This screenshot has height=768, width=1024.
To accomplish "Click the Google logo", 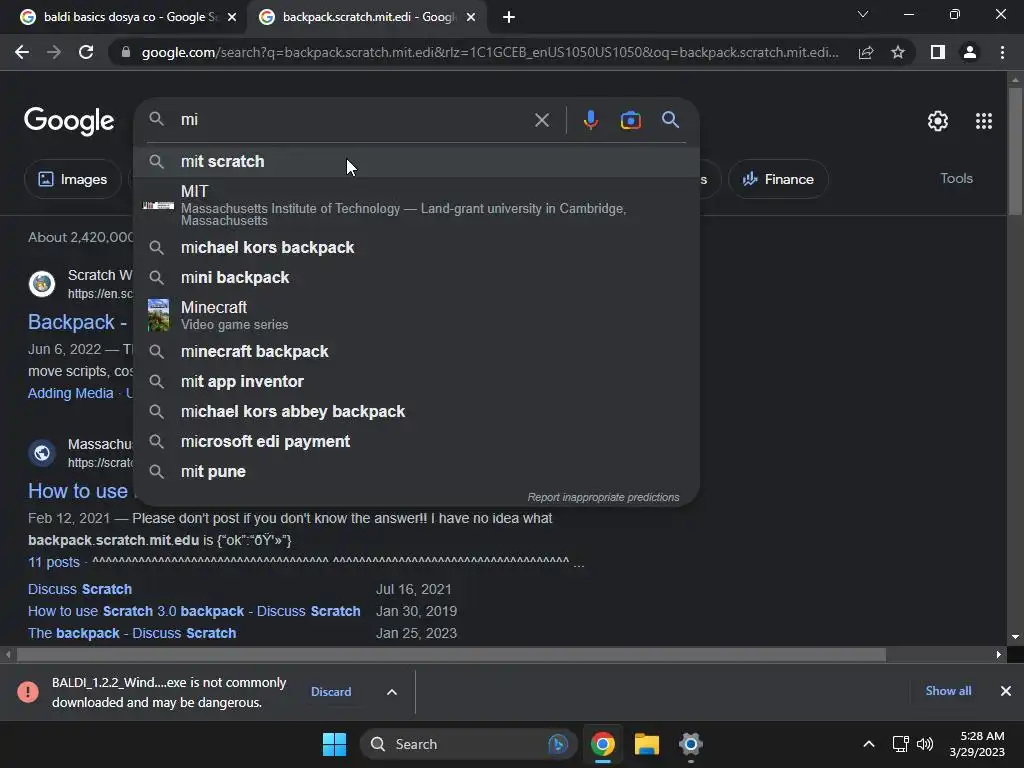I will (69, 121).
